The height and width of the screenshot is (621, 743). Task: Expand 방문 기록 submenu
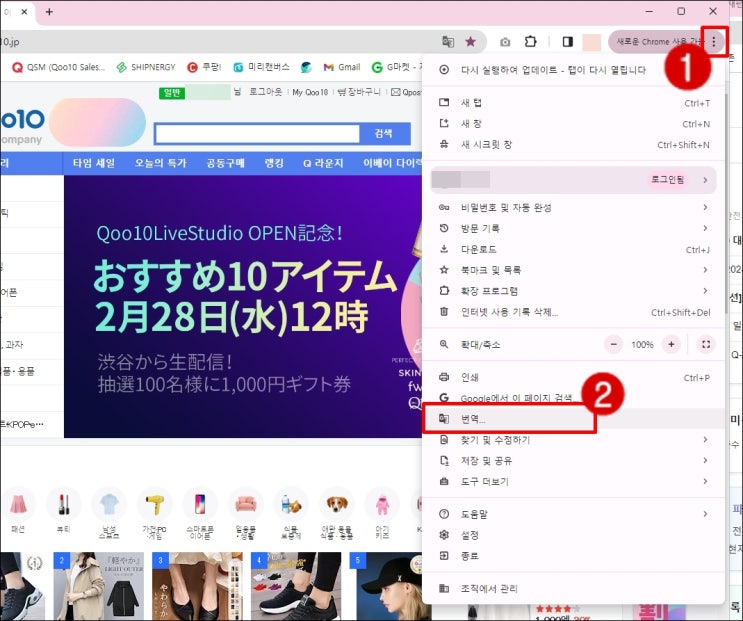coord(573,228)
